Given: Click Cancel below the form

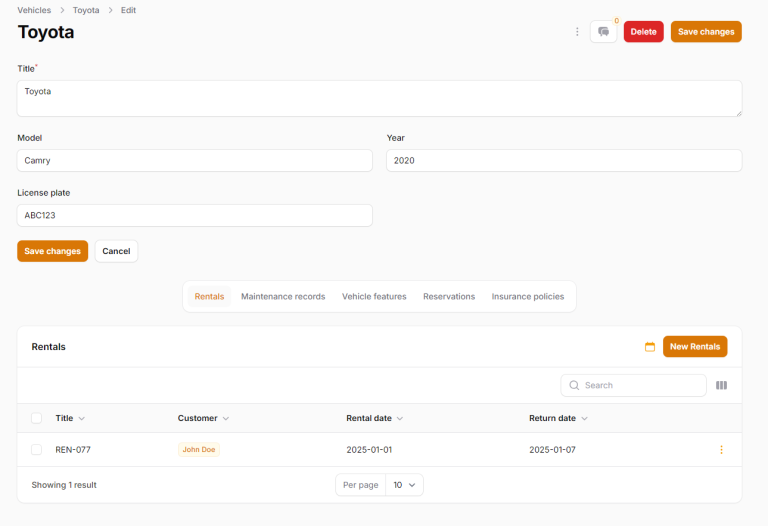Looking at the screenshot, I should point(116,251).
